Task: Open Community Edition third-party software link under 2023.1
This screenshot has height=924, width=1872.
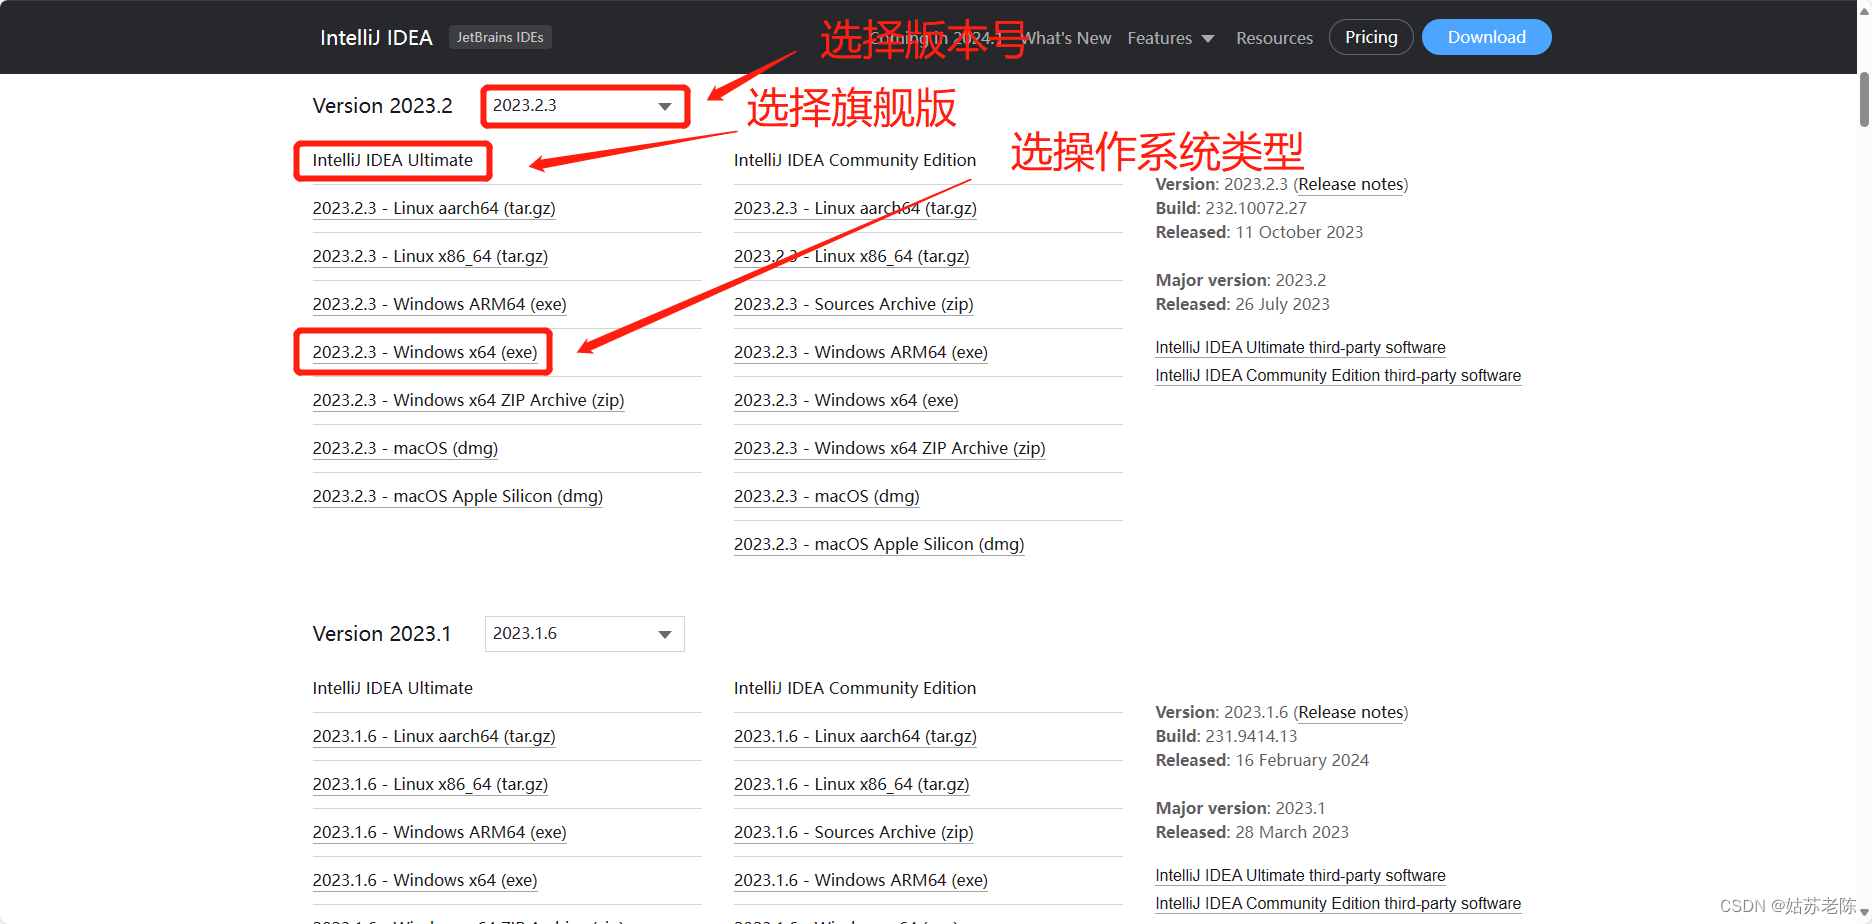Action: pos(1338,903)
